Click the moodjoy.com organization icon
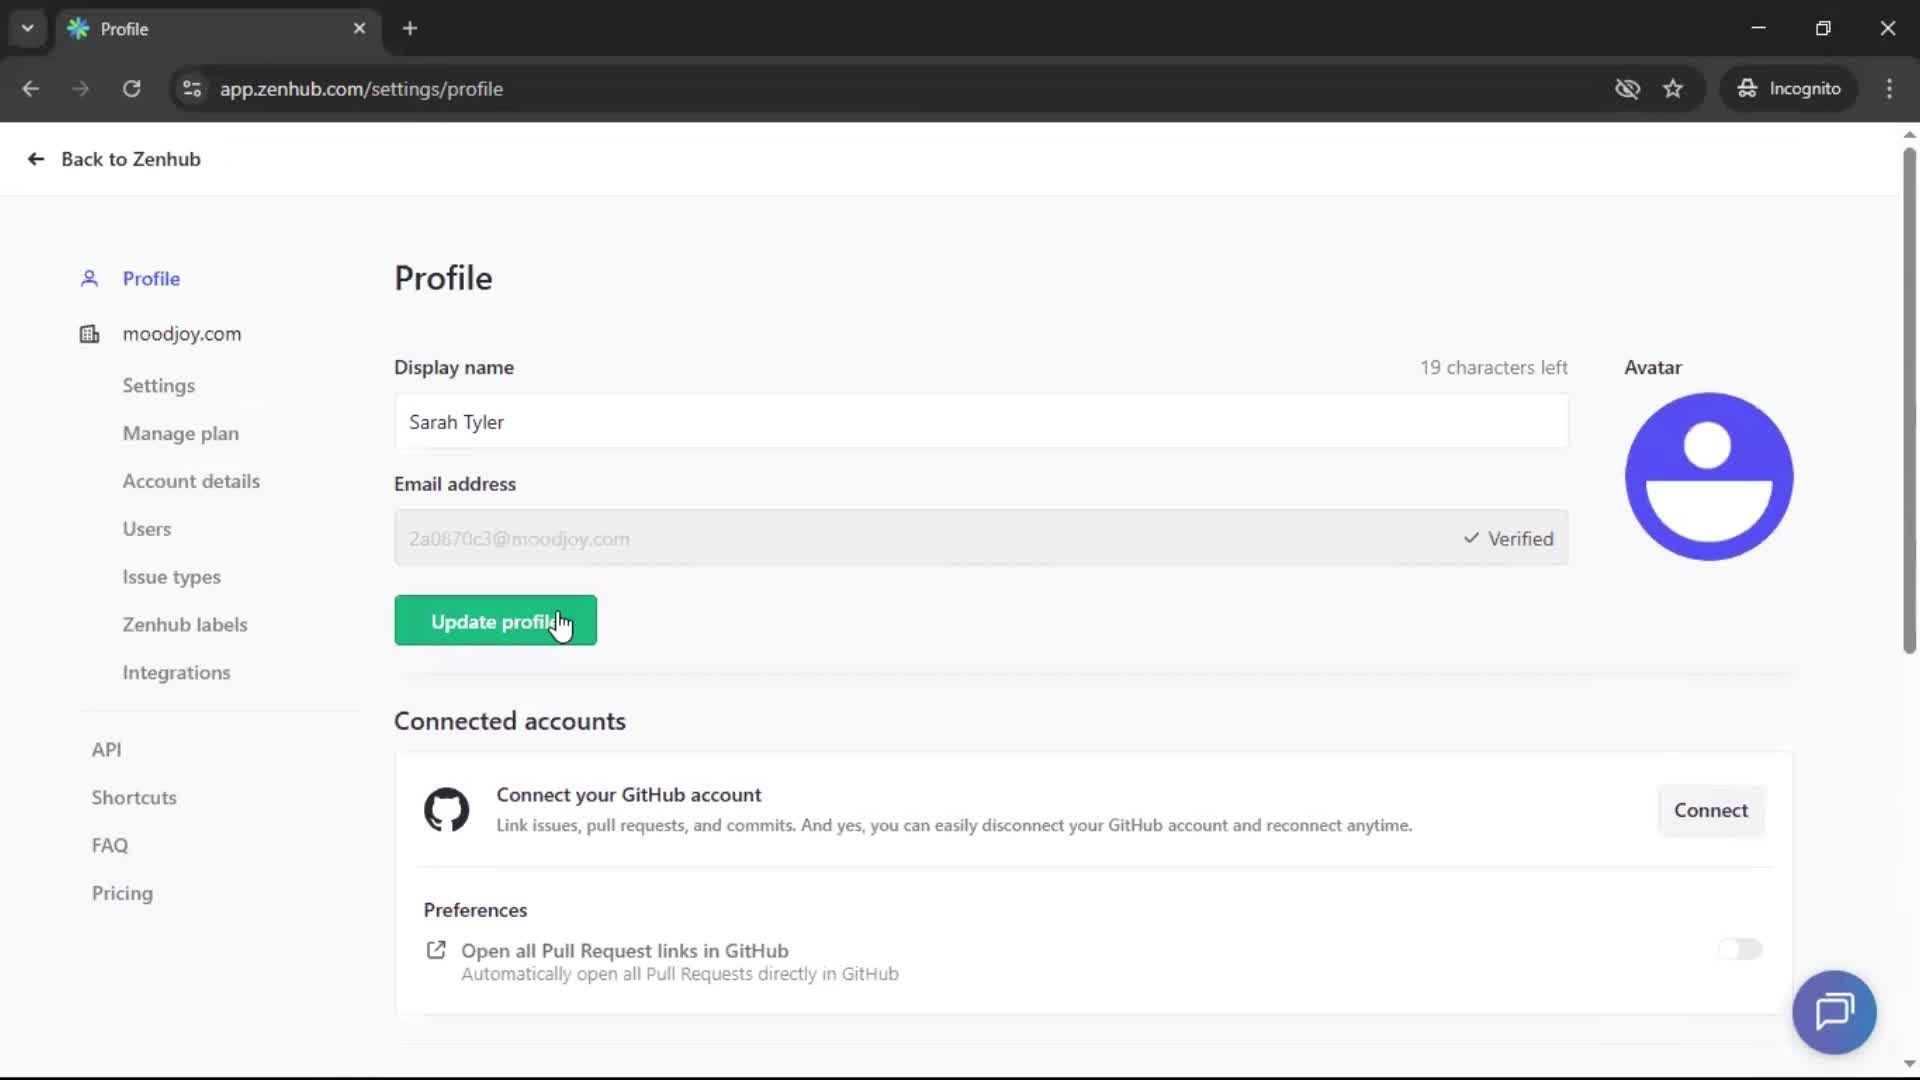The width and height of the screenshot is (1920, 1080). 89,334
